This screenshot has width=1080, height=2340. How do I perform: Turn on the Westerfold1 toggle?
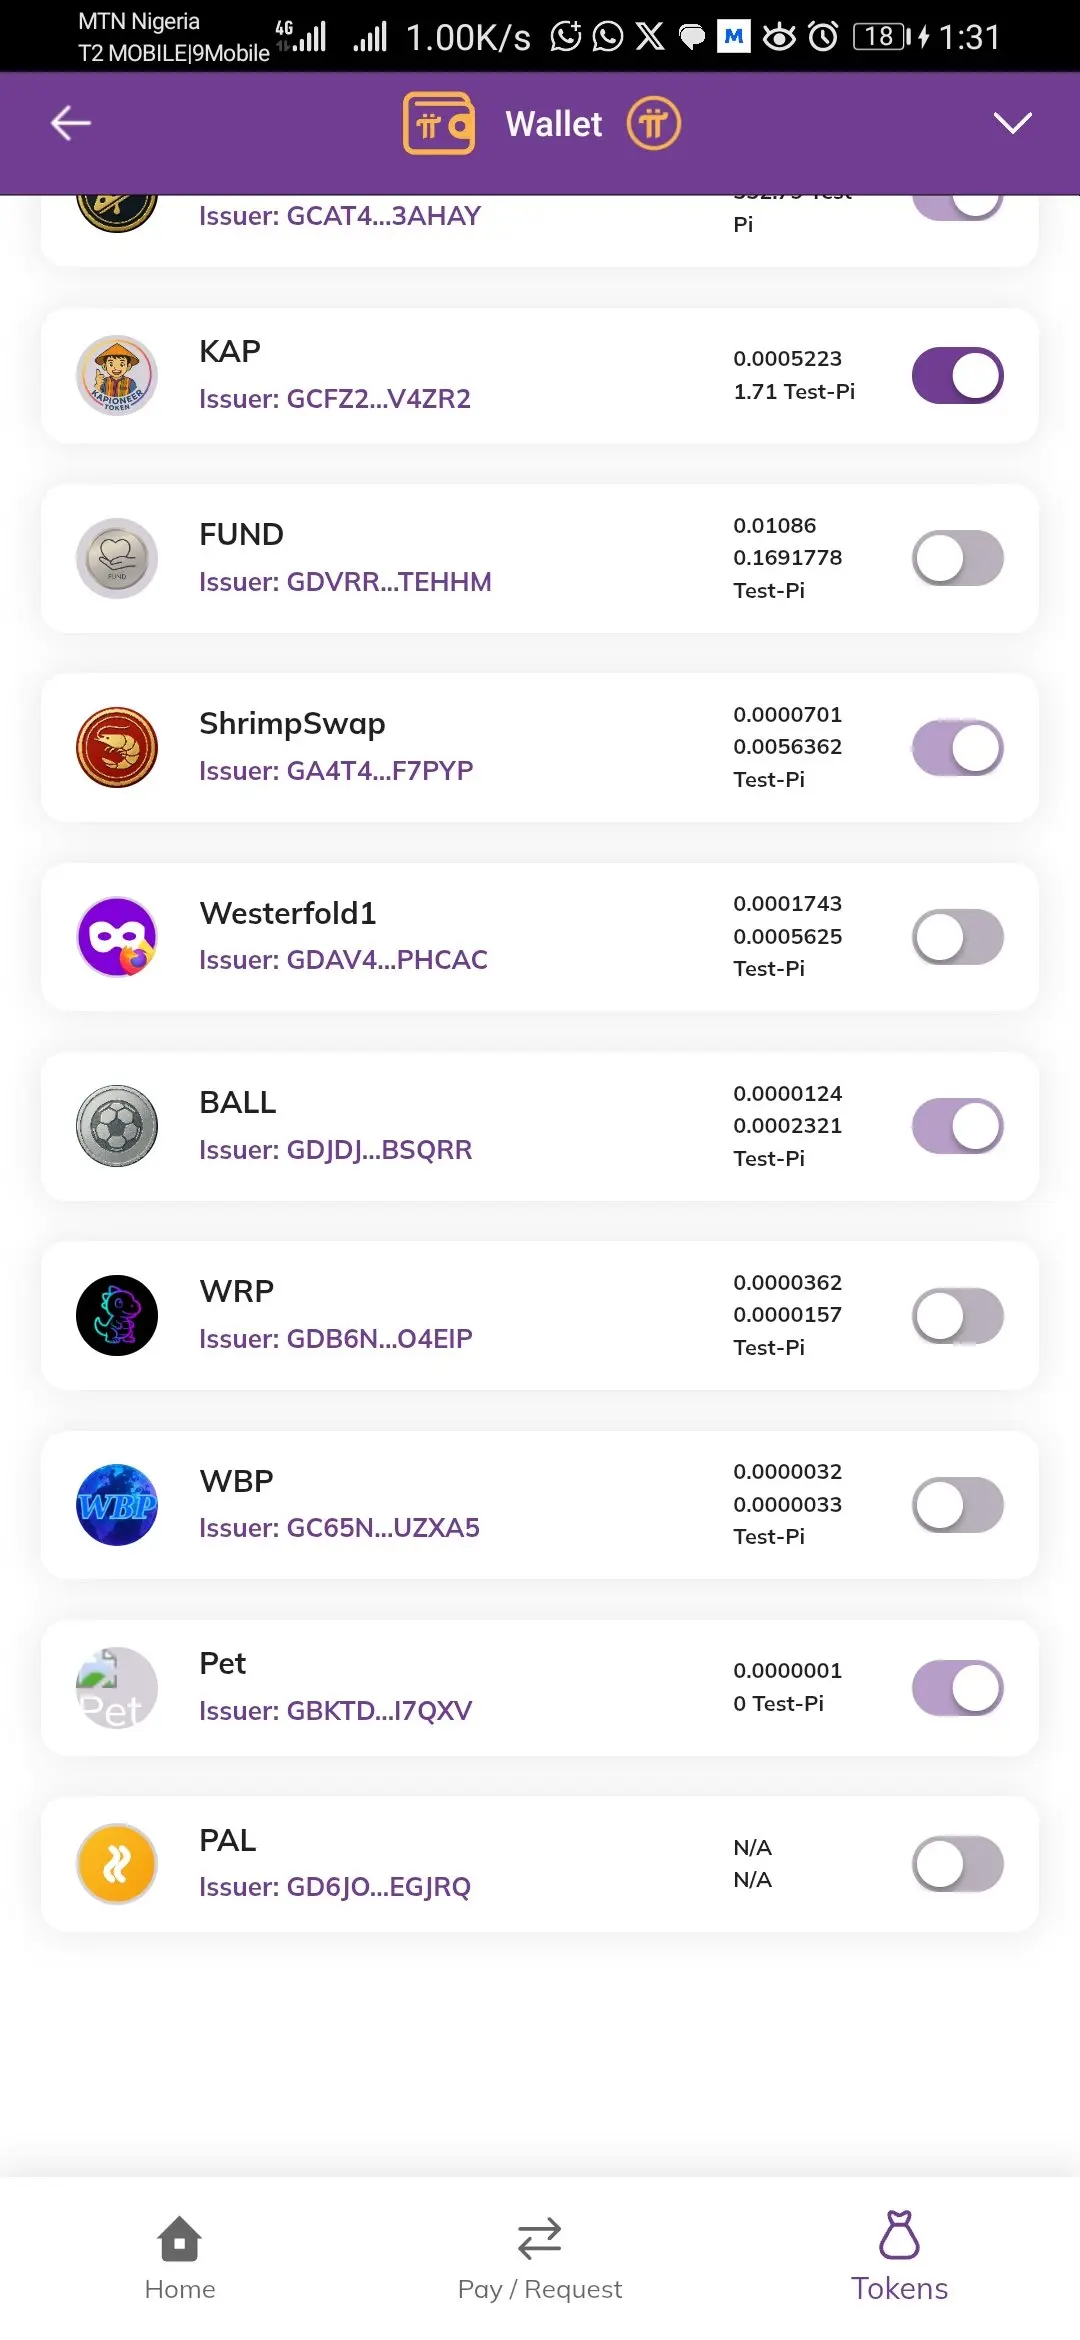[957, 937]
